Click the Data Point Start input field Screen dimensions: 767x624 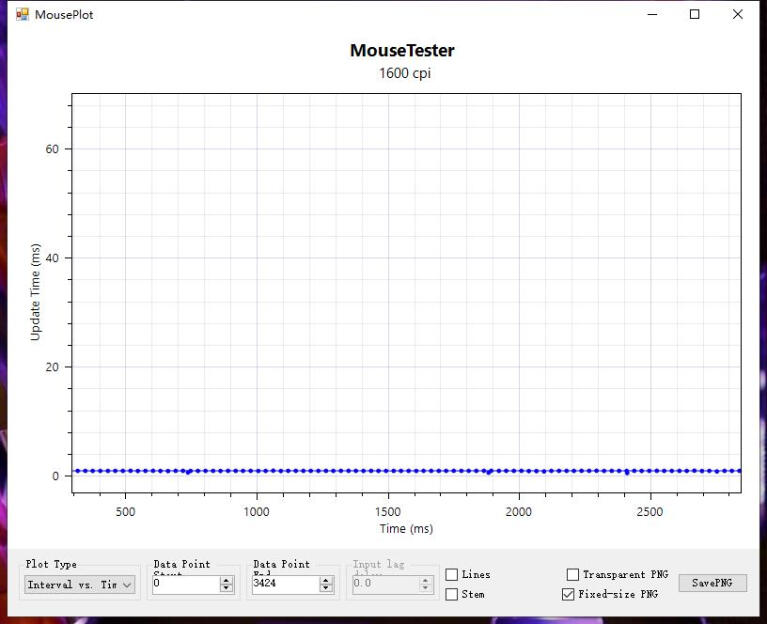click(186, 584)
